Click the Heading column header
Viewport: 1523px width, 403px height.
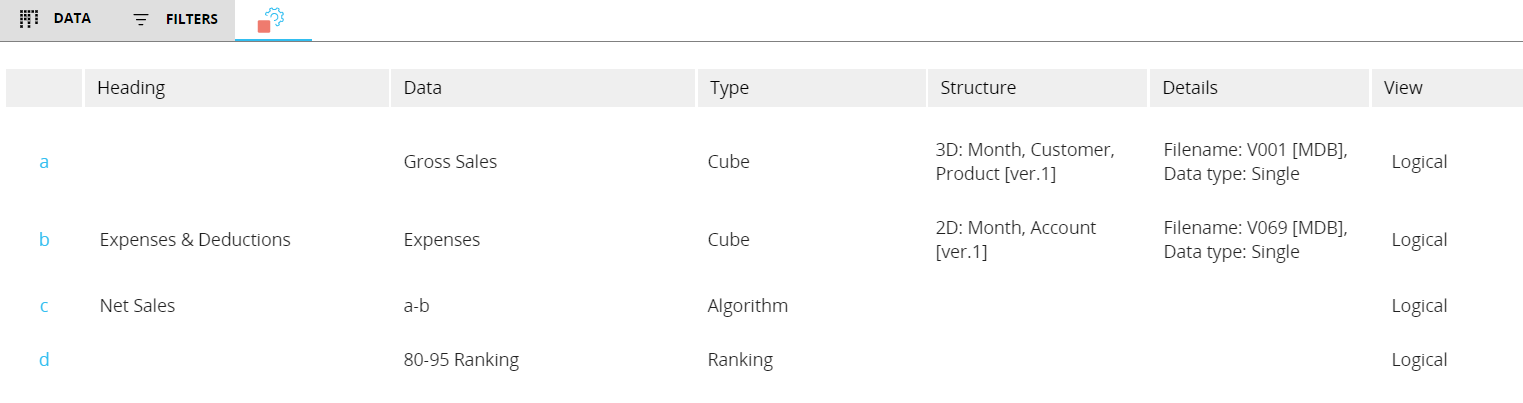click(131, 88)
